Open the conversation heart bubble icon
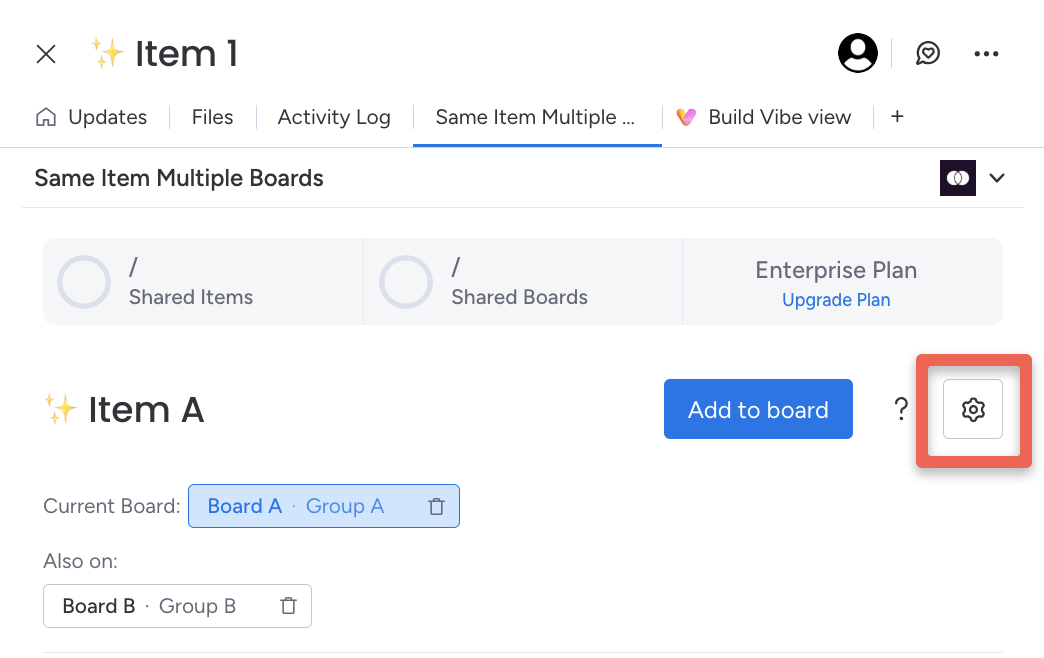Image resolution: width=1044 pixels, height=658 pixels. 927,53
